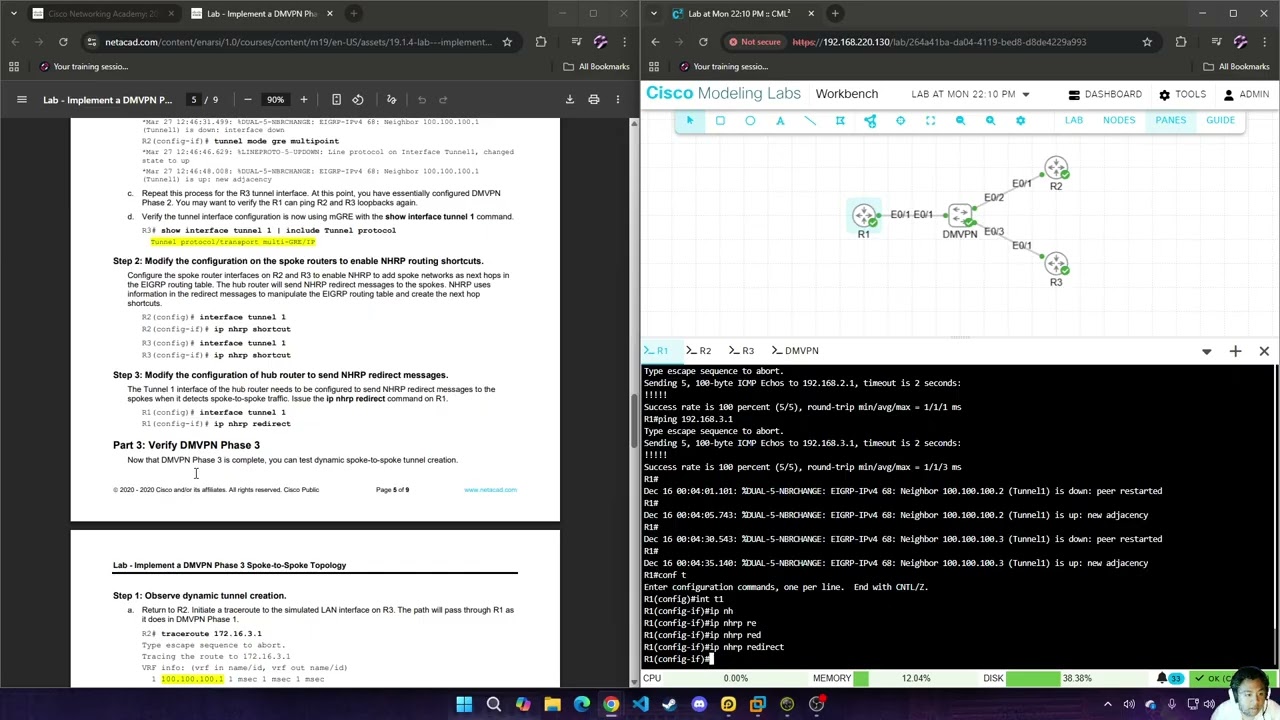Zoom out the PDF document

tap(247, 99)
